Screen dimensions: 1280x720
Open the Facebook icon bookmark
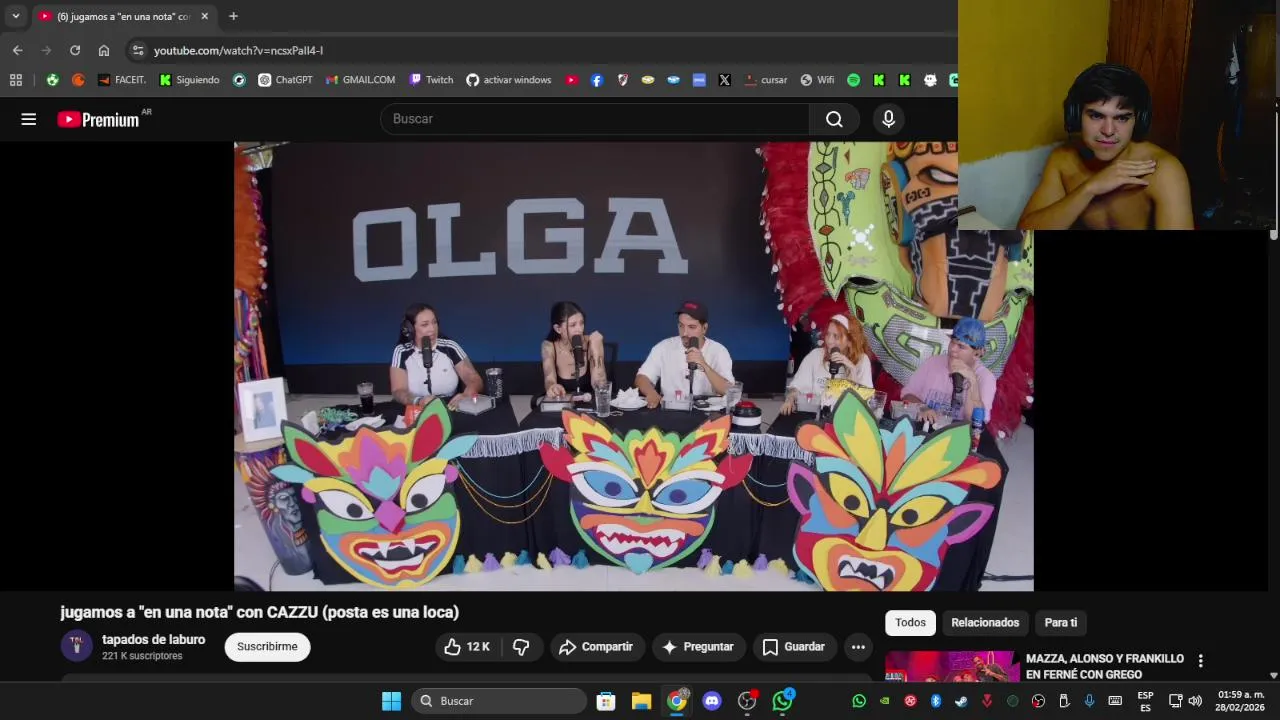pyautogui.click(x=597, y=80)
